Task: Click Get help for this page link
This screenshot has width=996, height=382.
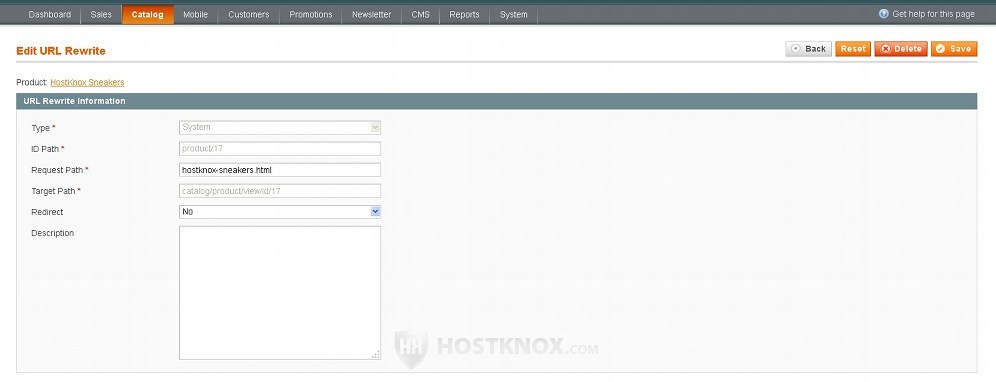Action: click(x=933, y=14)
